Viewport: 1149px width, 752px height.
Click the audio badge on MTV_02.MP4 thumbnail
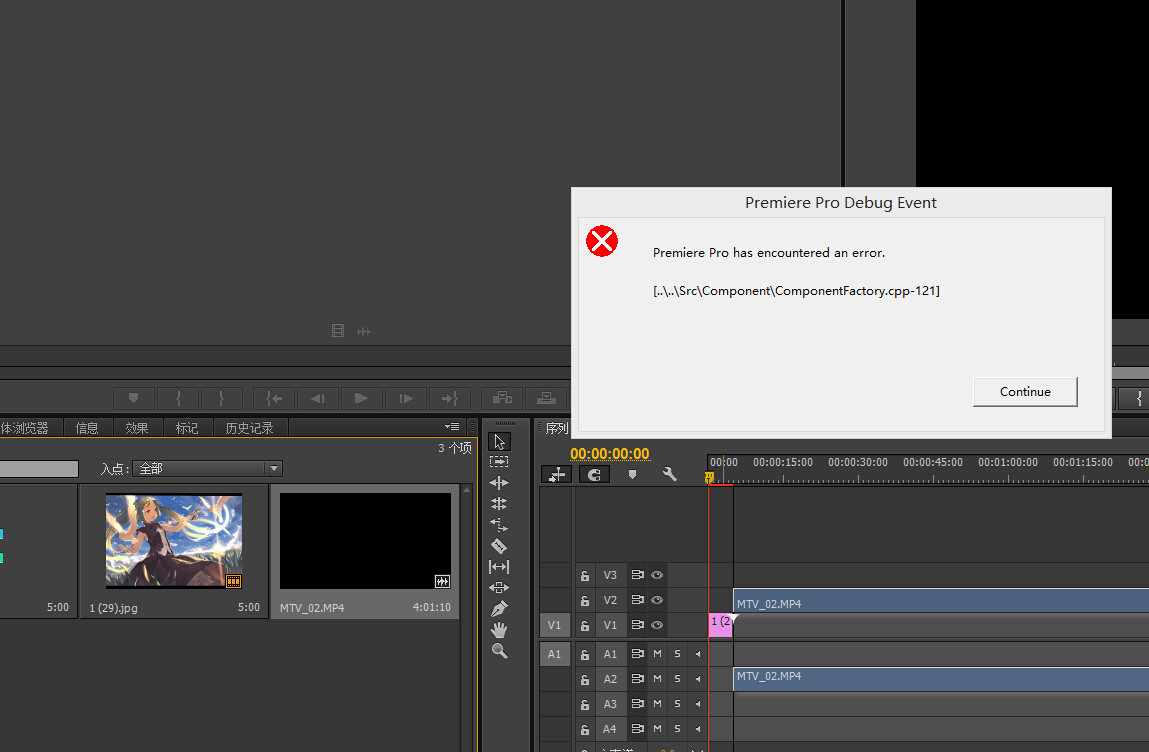[x=442, y=581]
